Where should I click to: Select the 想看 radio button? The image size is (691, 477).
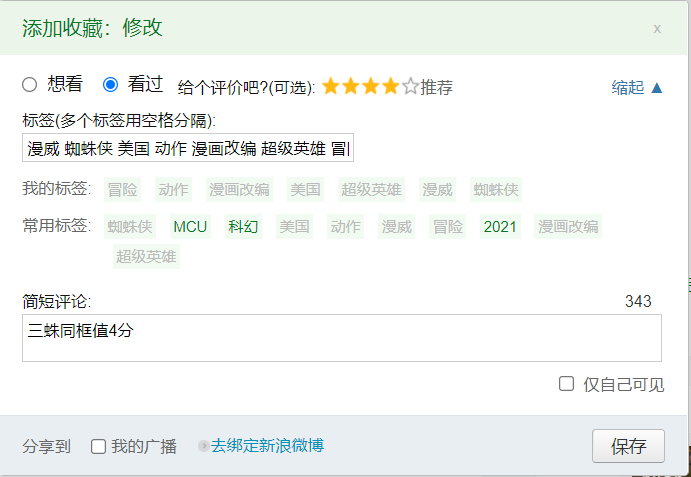point(30,84)
